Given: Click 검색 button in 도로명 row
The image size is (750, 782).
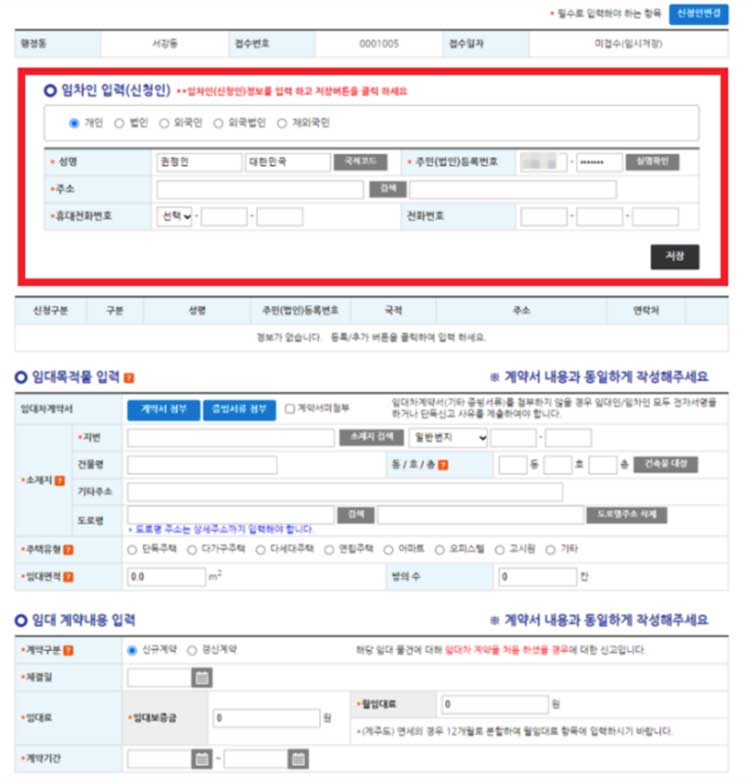Looking at the screenshot, I should click(356, 515).
